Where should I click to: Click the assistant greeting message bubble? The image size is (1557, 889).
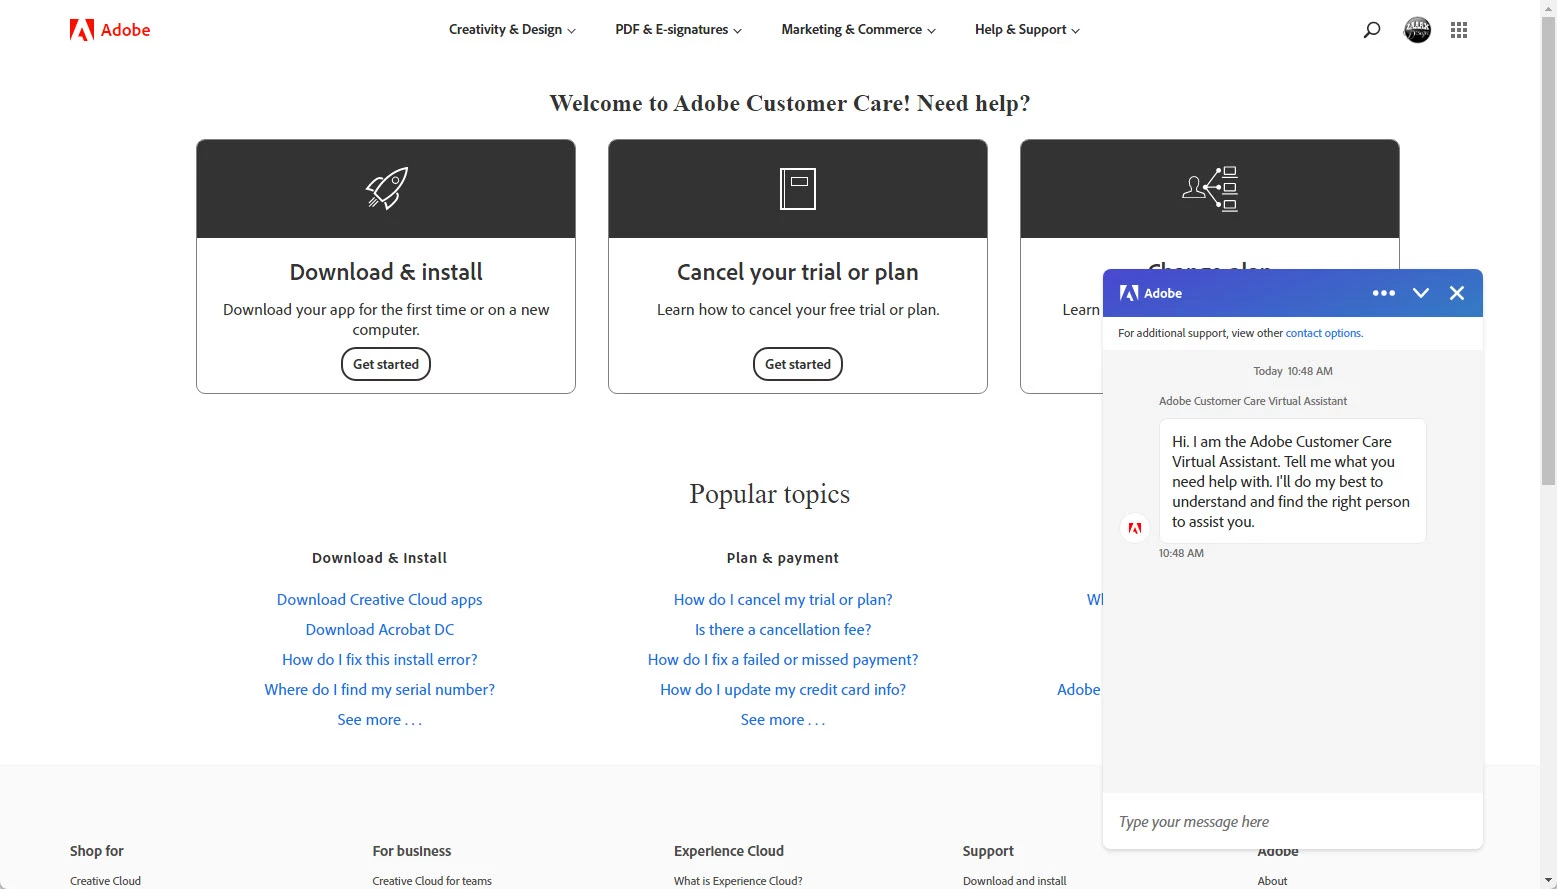point(1292,481)
